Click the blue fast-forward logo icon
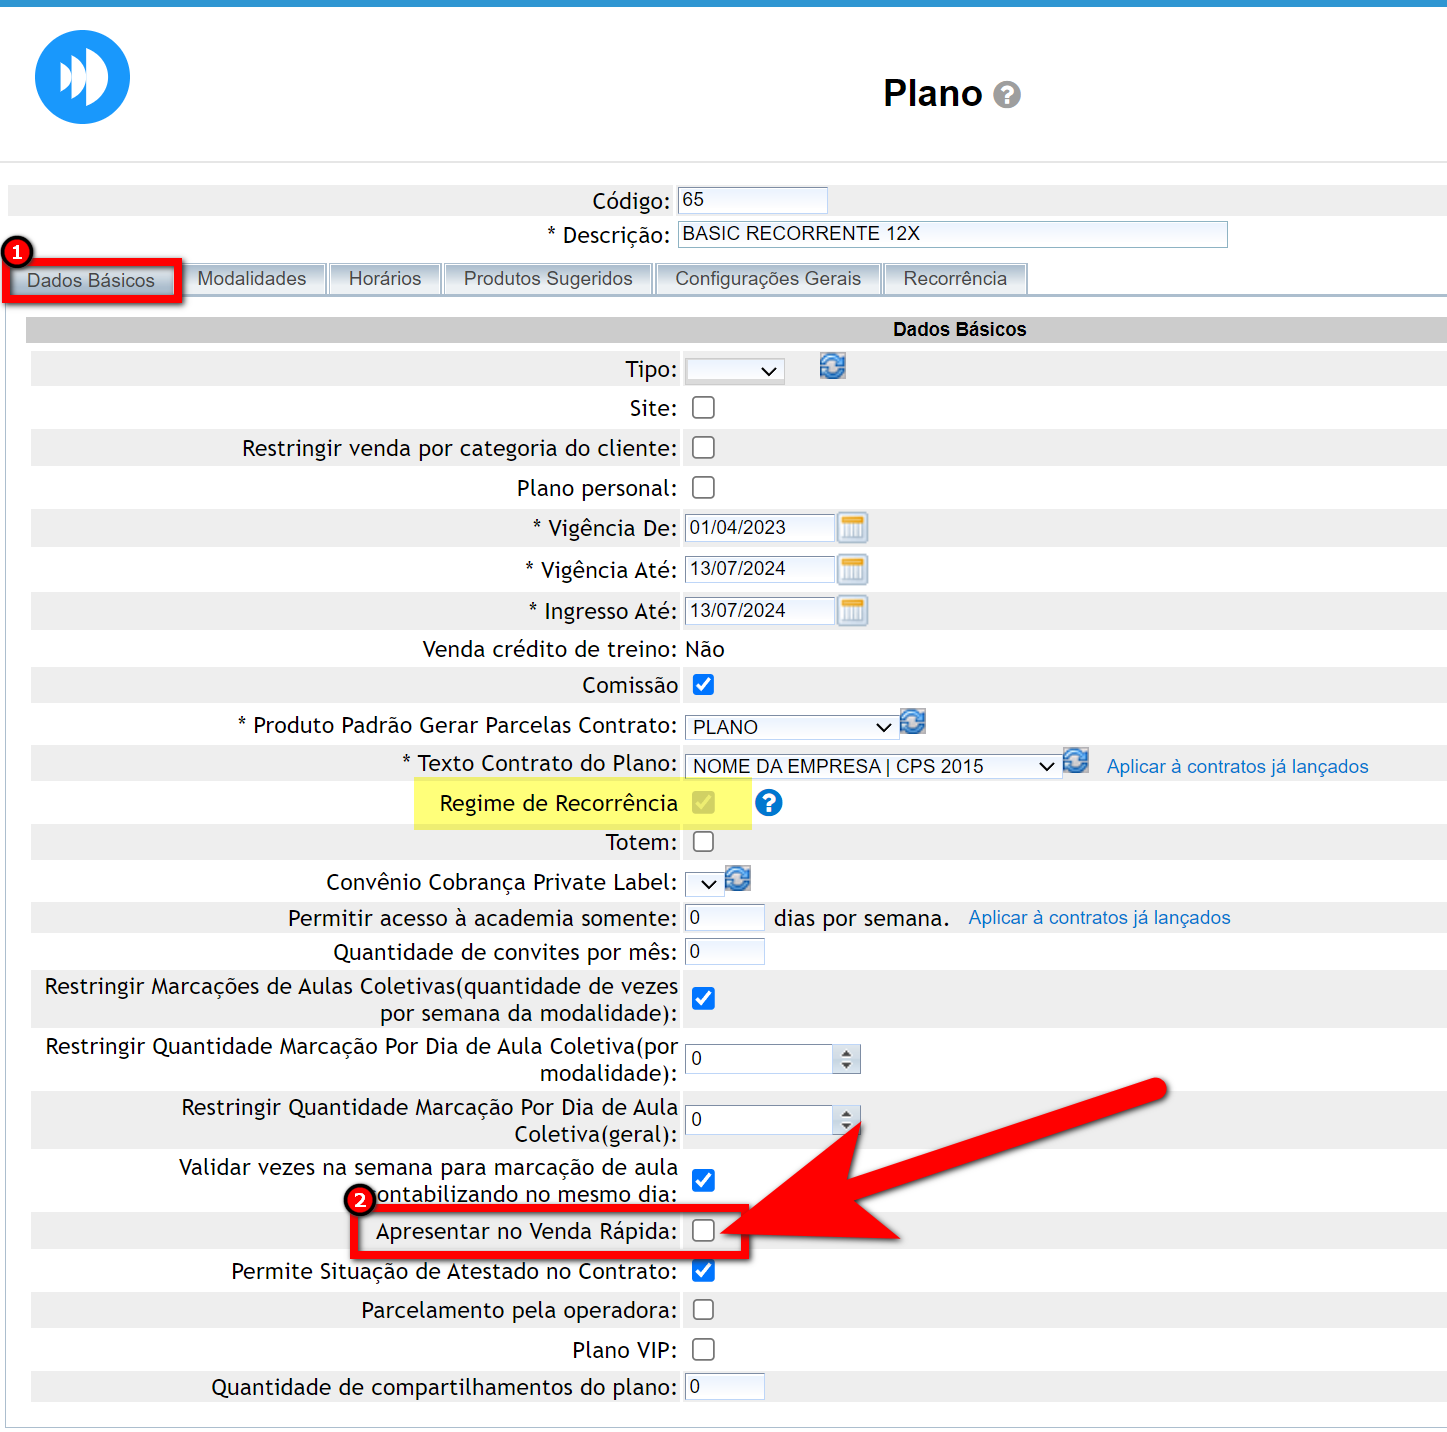Viewport: 1447px width, 1432px height. (82, 77)
